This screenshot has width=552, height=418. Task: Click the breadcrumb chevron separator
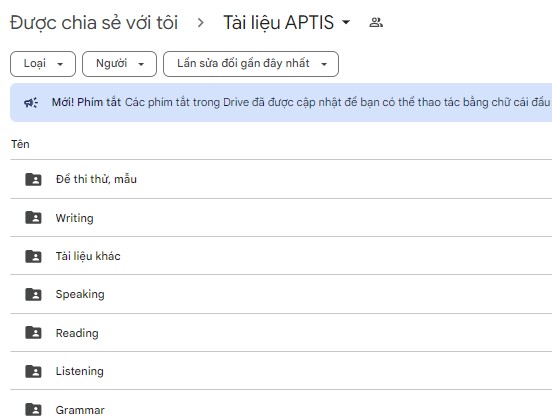(x=201, y=23)
